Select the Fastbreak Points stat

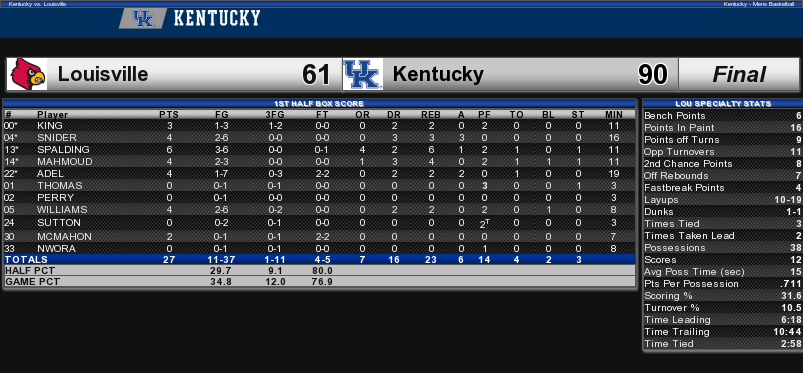click(723, 188)
